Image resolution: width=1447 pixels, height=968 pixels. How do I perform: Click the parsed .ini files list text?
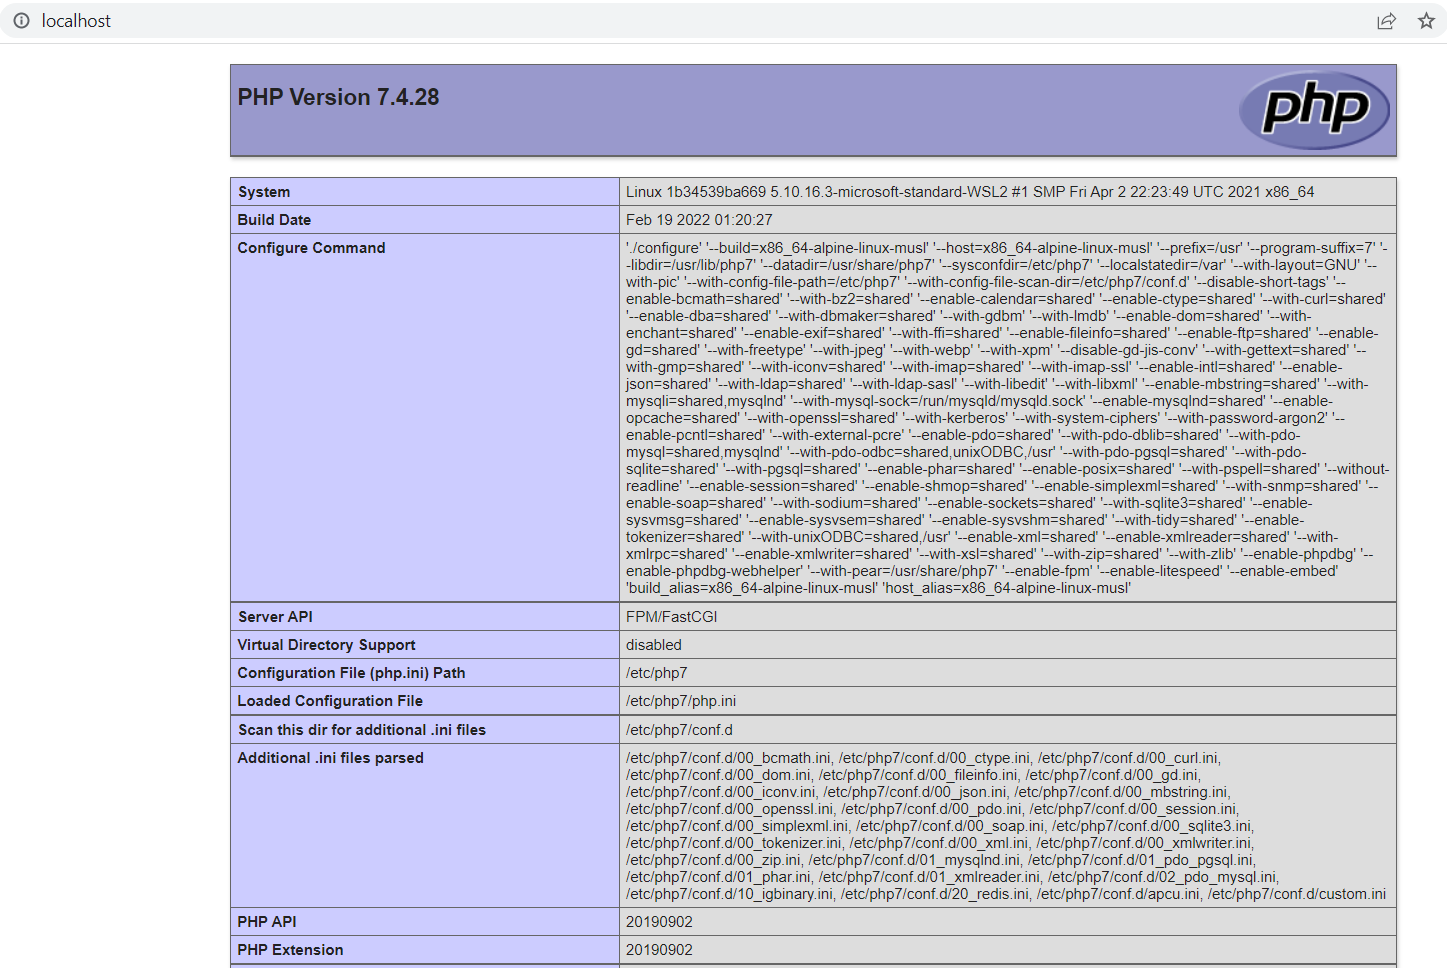point(1006,826)
